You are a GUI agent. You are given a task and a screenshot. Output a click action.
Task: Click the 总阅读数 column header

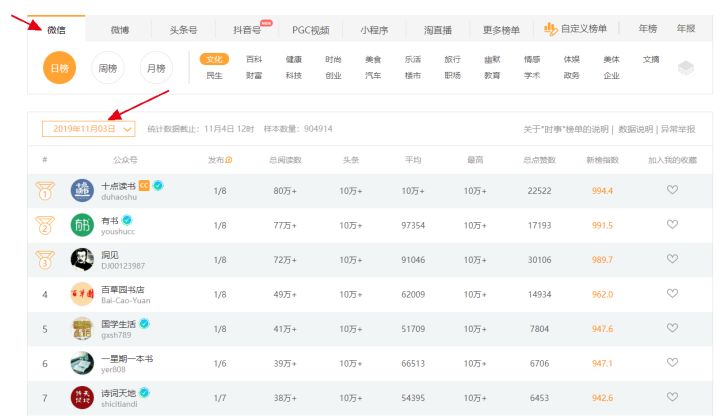pyautogui.click(x=285, y=160)
